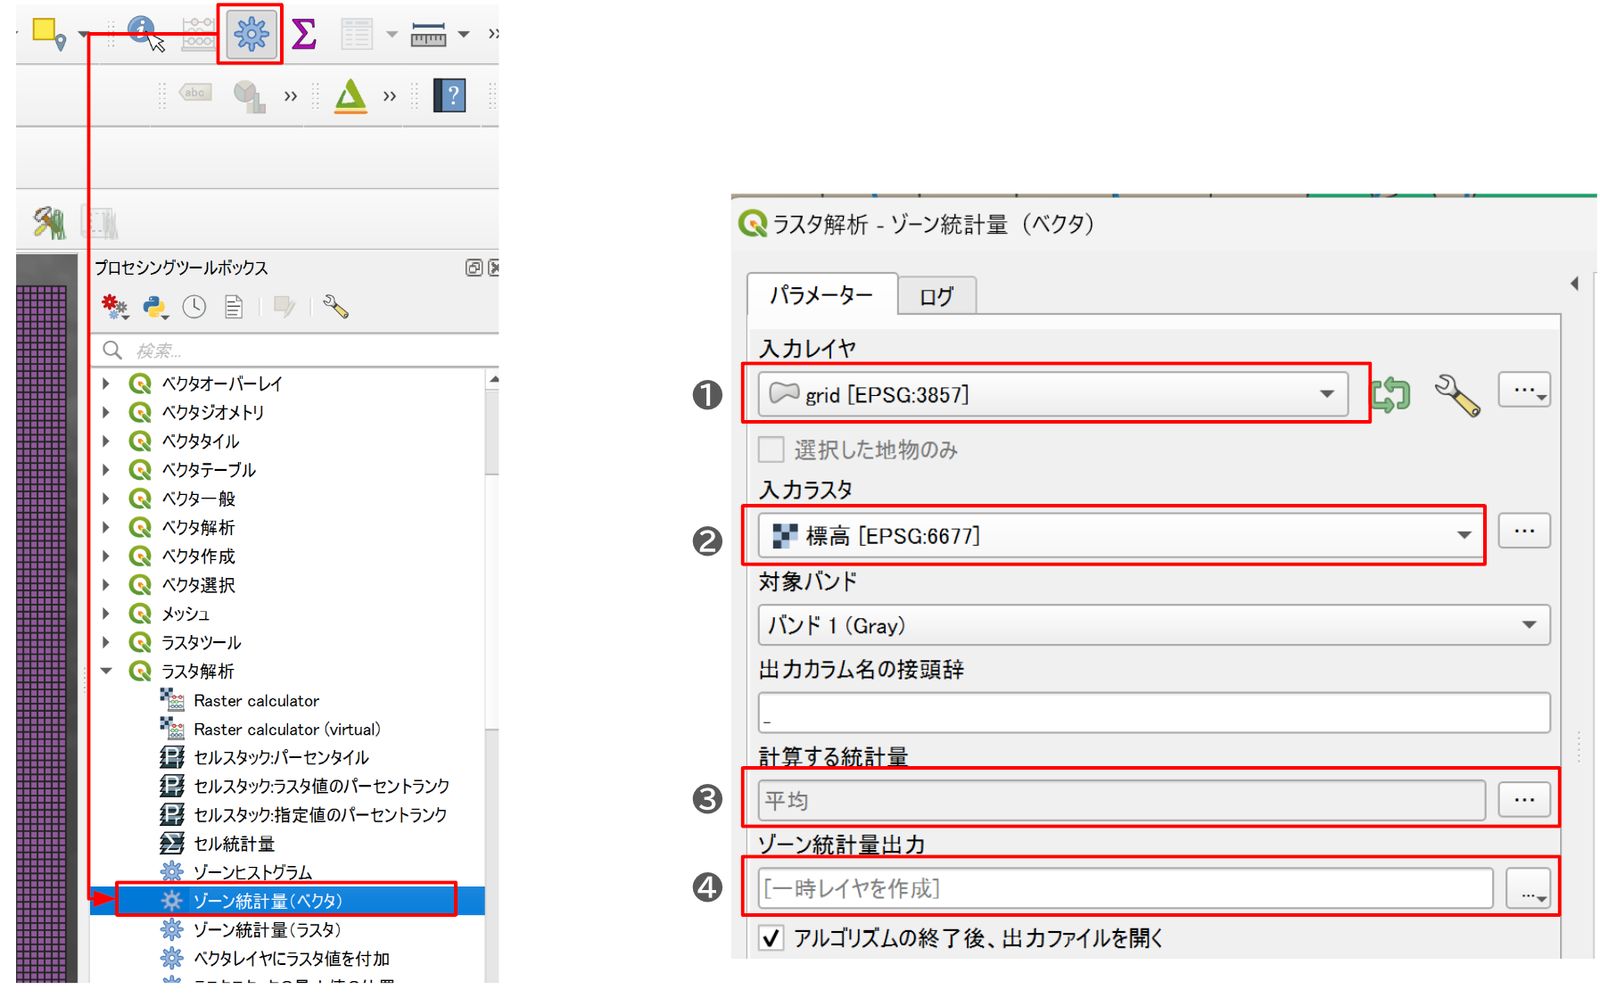Select Raster calculator (virtual) tool

pyautogui.click(x=287, y=730)
